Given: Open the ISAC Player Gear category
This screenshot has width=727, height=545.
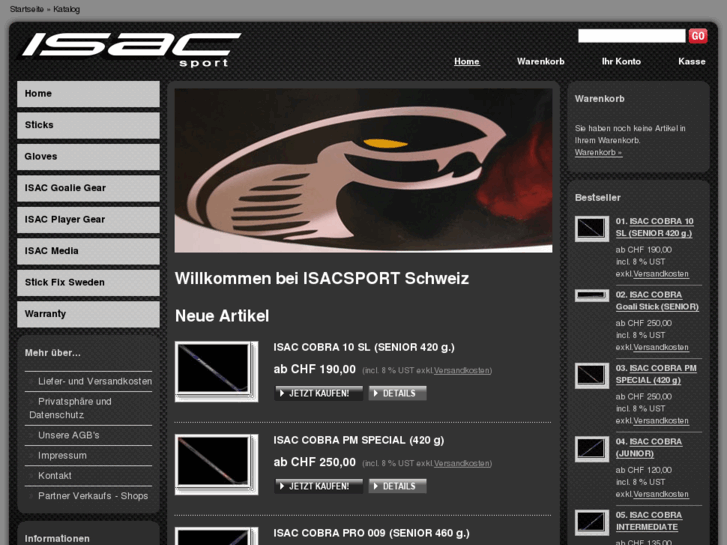Looking at the screenshot, I should pyautogui.click(x=88, y=220).
